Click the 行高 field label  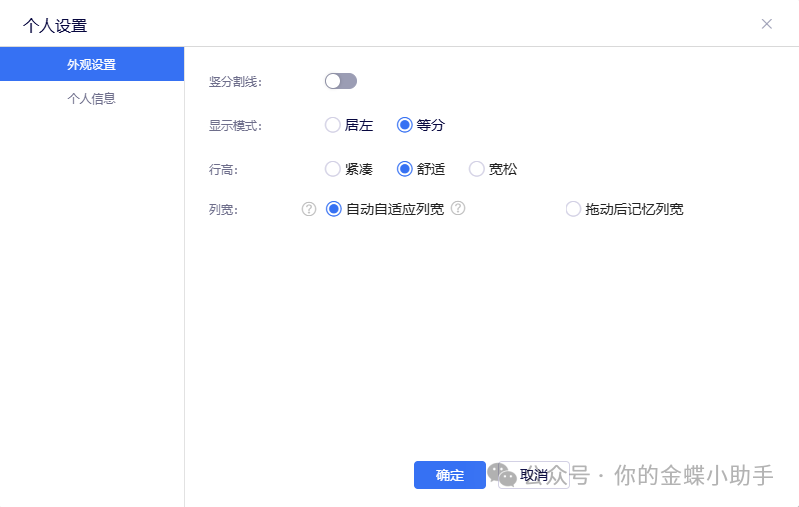click(x=223, y=170)
